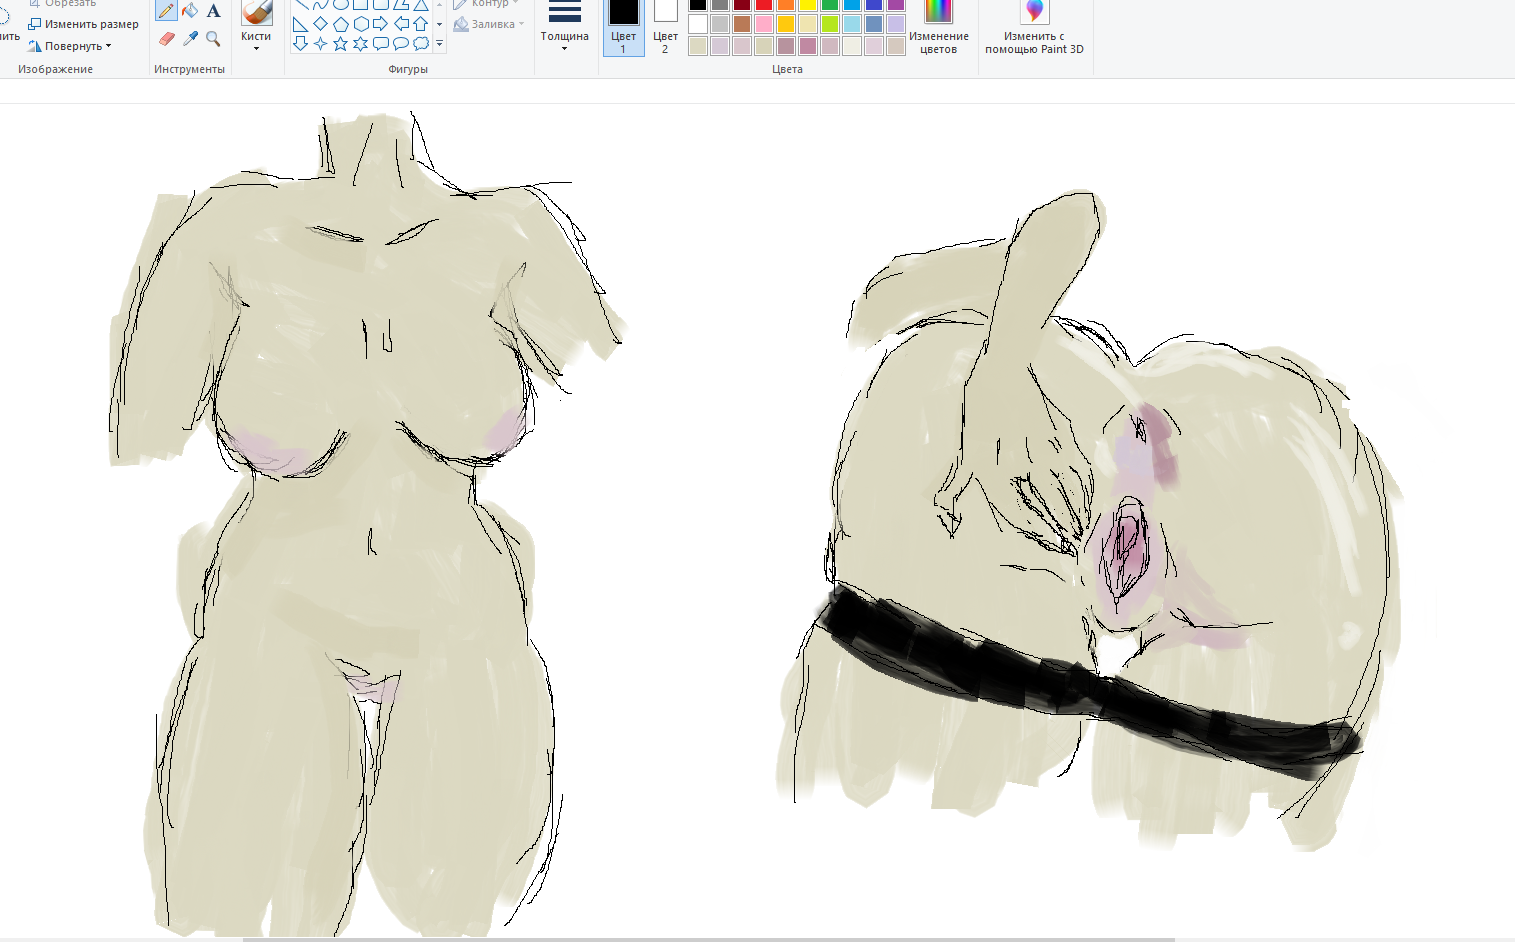The height and width of the screenshot is (942, 1515).
Task: Choose the four-point star shape
Action: [320, 43]
